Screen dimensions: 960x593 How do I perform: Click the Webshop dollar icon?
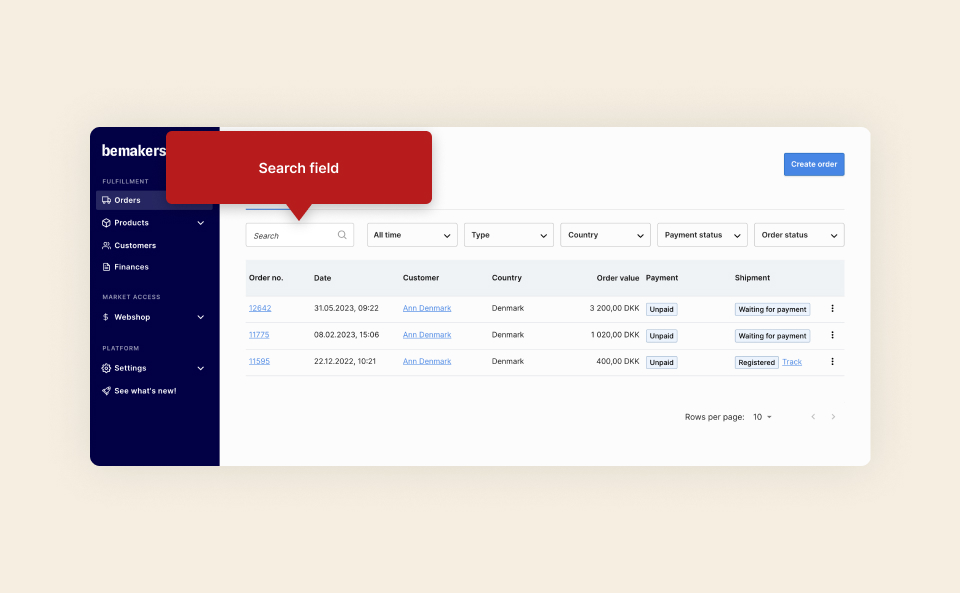[106, 317]
